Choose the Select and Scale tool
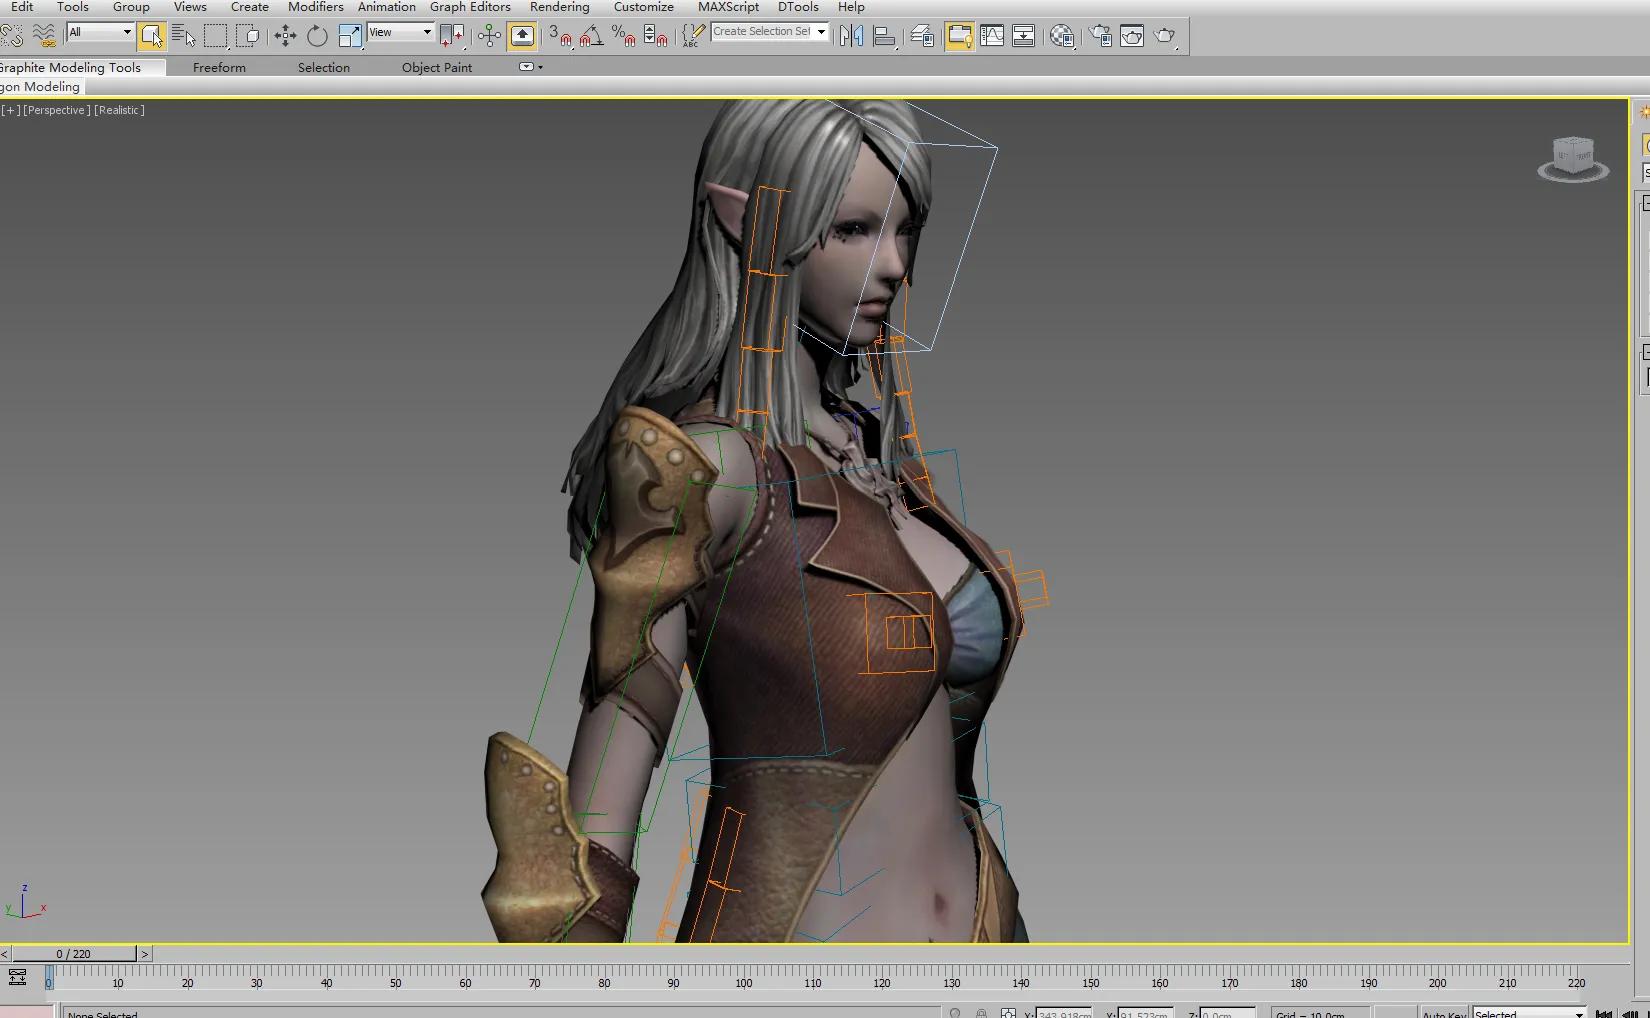Image resolution: width=1650 pixels, height=1018 pixels. click(x=350, y=36)
